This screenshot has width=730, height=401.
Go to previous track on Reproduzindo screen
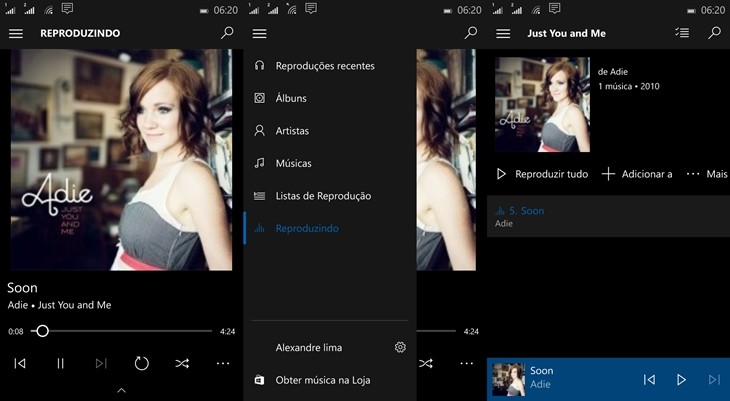(x=20, y=364)
